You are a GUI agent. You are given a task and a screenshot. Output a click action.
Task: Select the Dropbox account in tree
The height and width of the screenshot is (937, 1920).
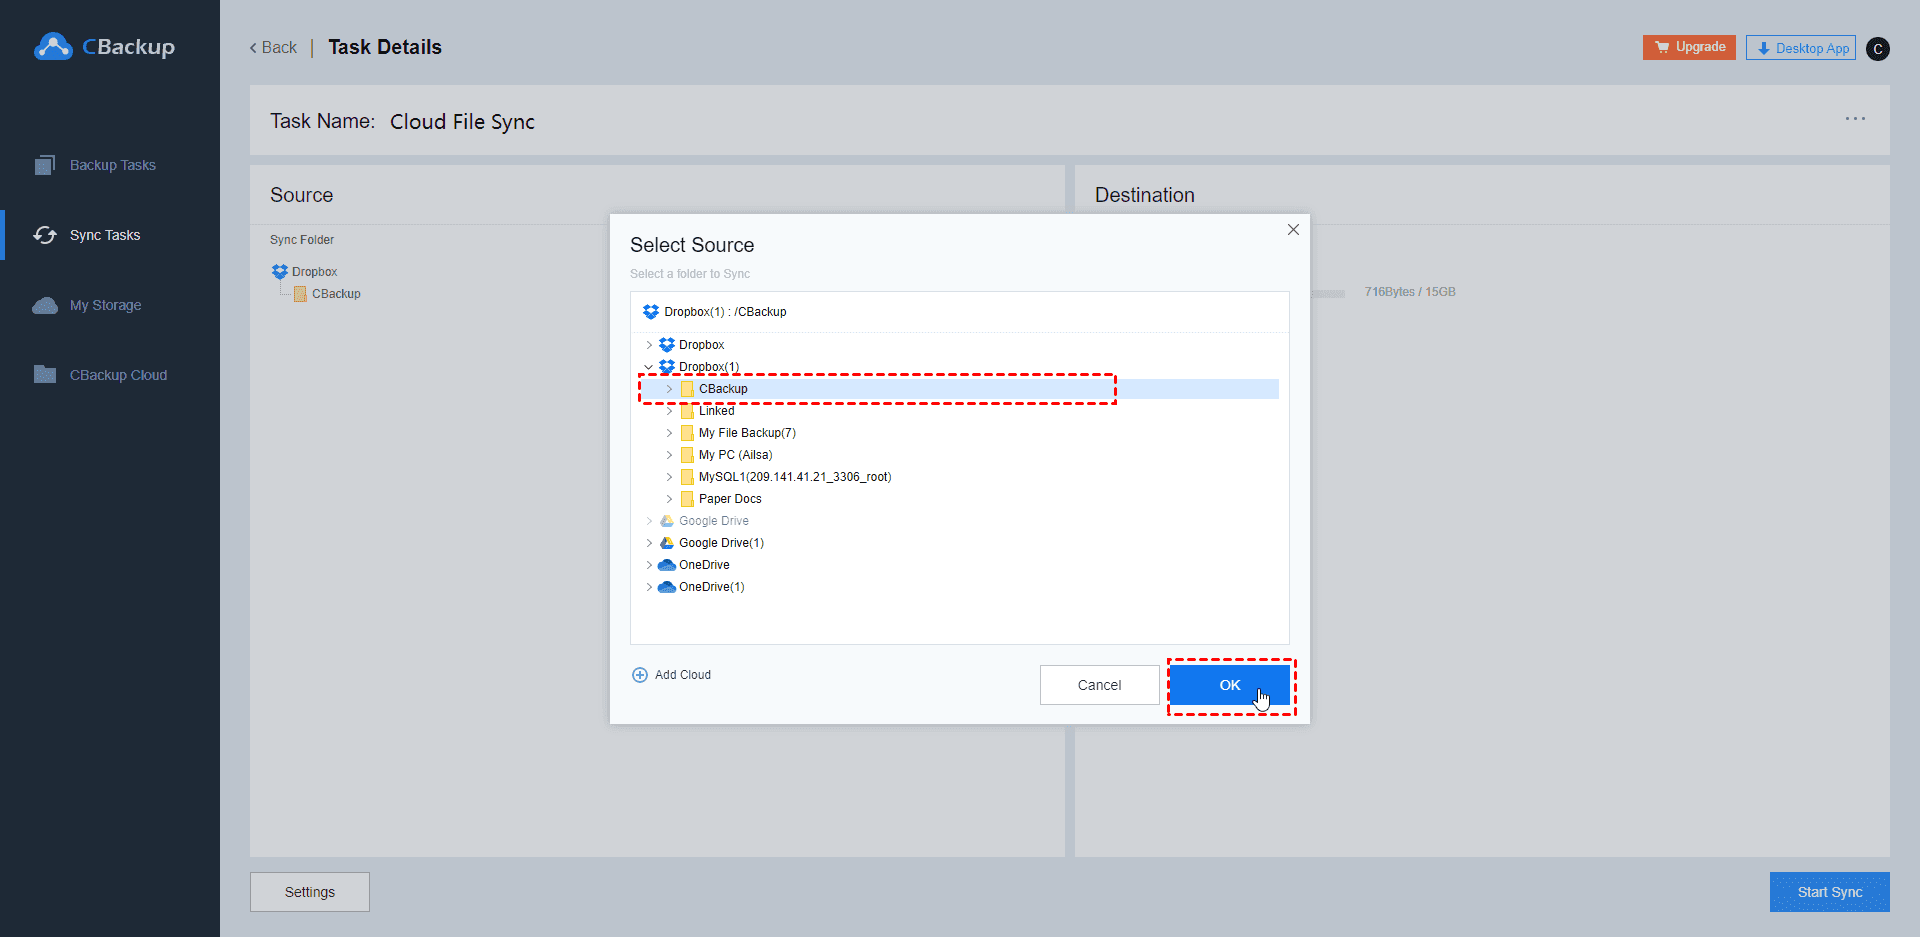pos(701,345)
